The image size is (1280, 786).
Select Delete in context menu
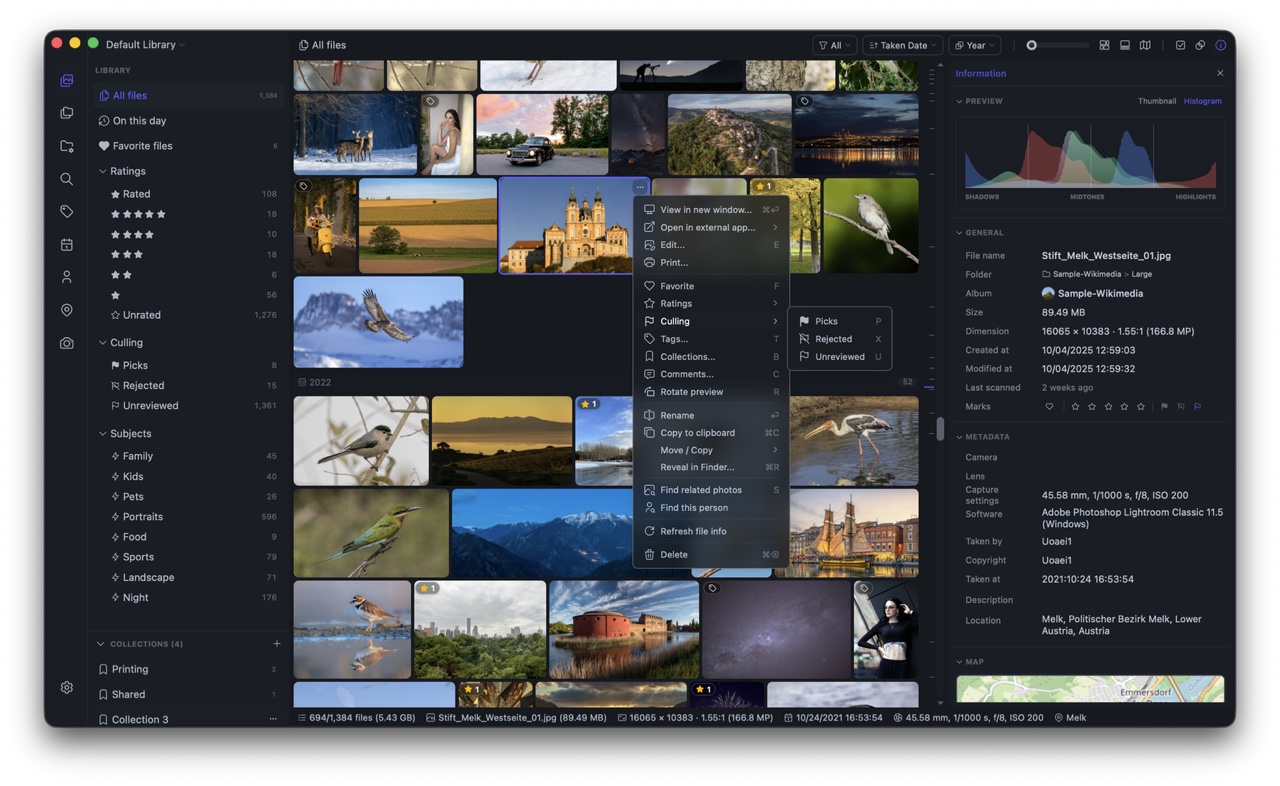click(711, 554)
